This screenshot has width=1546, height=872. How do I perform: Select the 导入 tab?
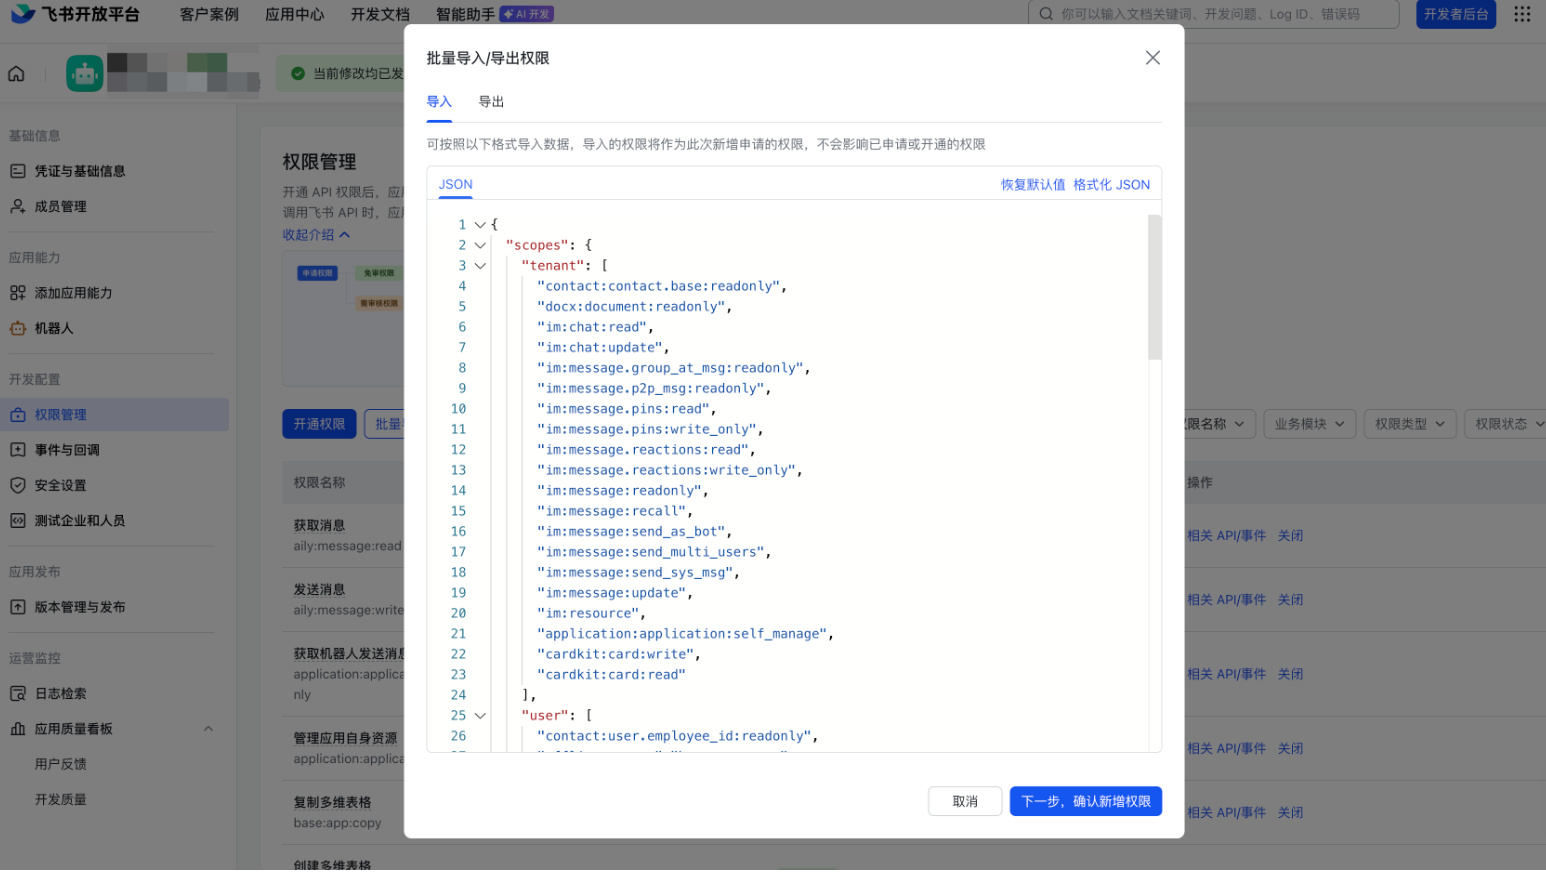[x=439, y=102]
